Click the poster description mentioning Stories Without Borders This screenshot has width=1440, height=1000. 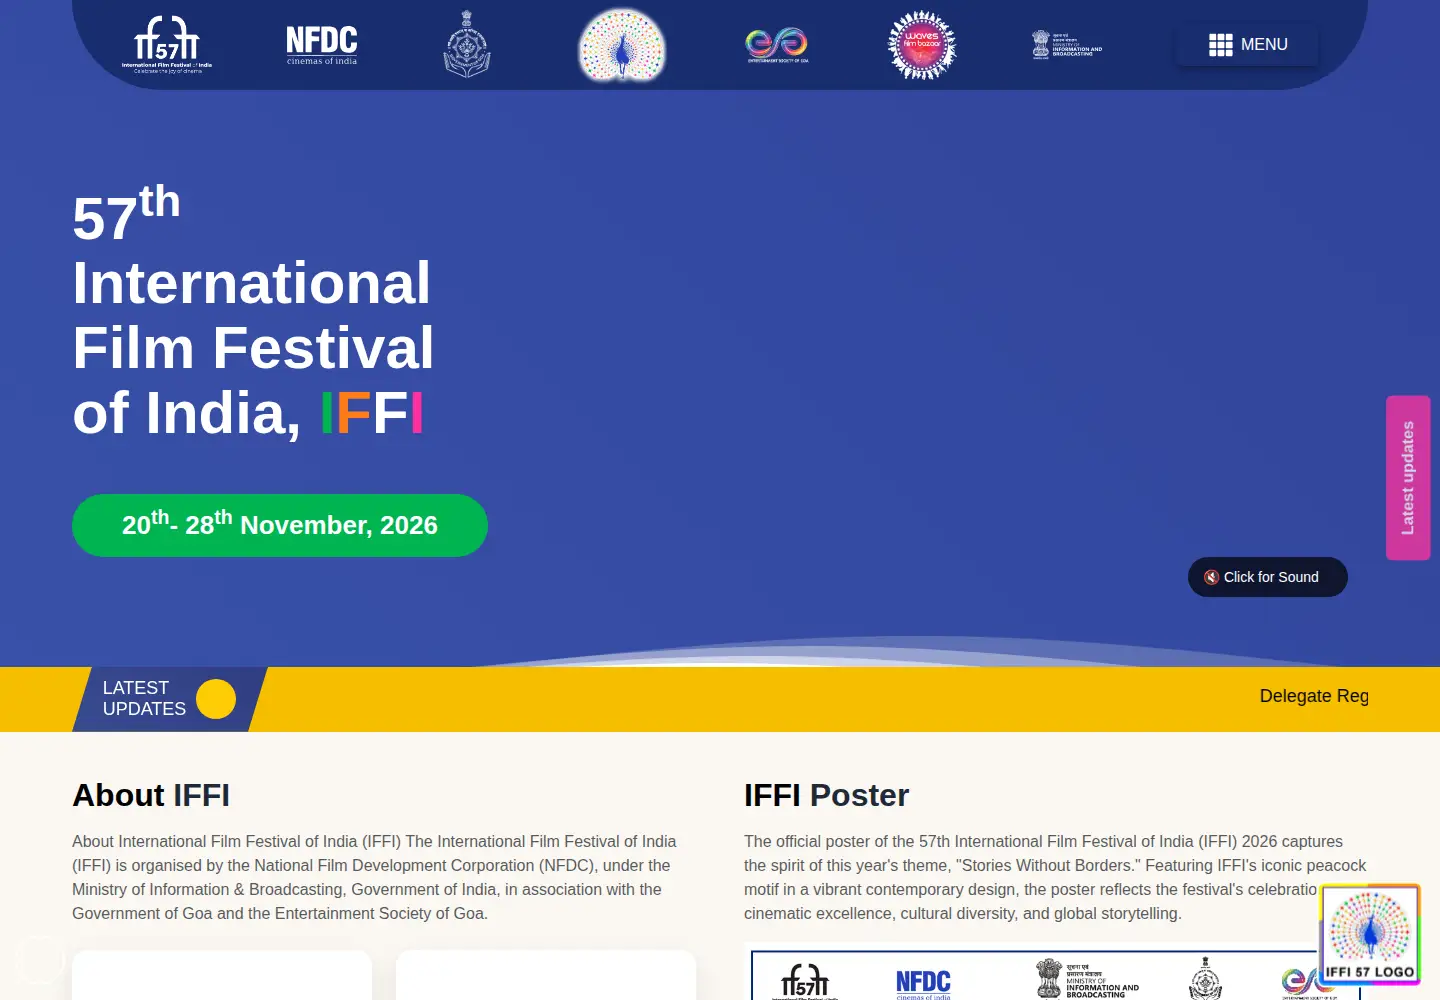[x=1055, y=877]
